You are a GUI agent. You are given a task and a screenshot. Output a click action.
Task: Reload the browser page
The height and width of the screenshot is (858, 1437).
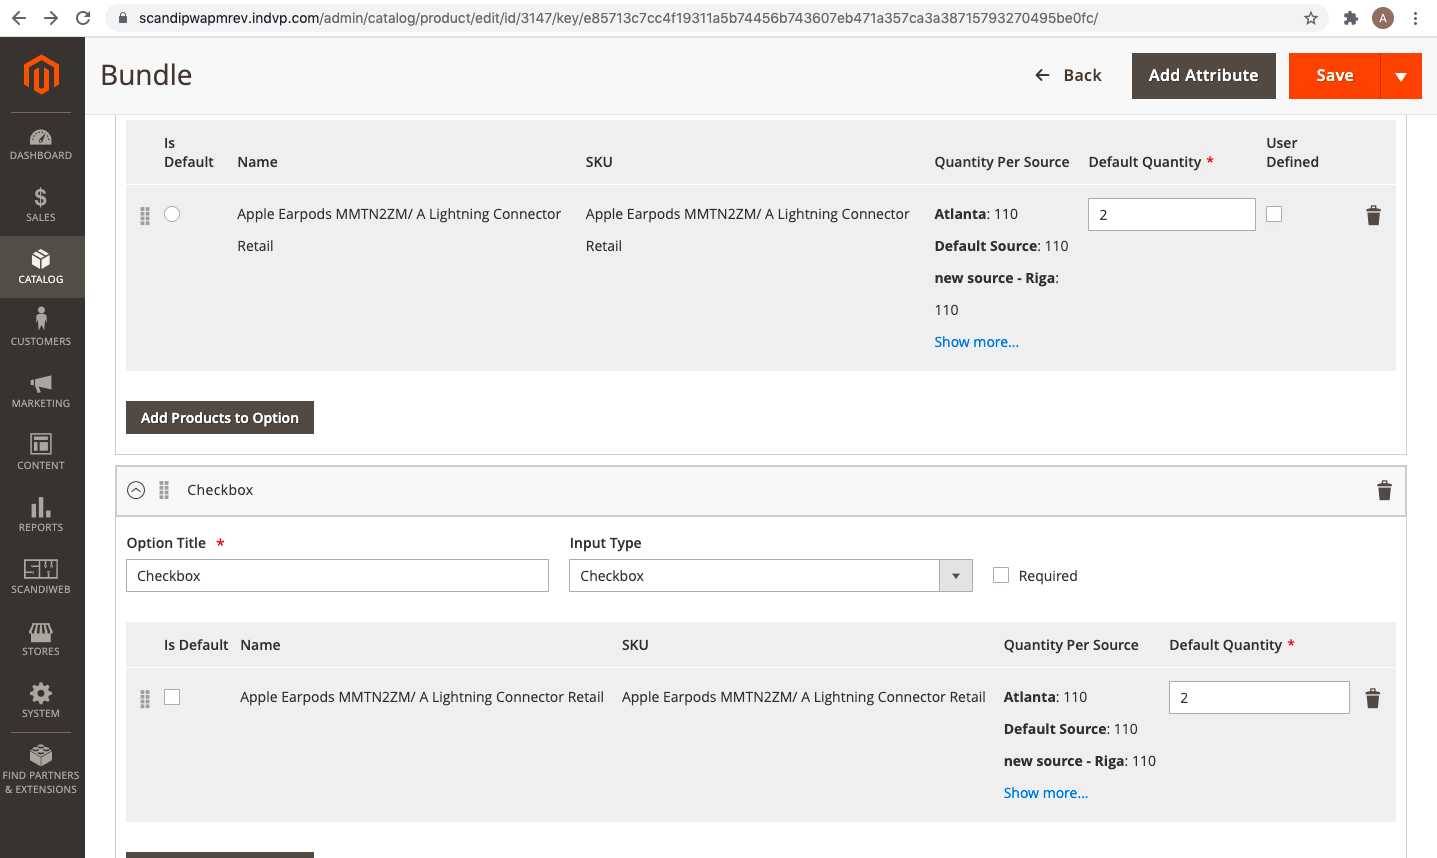[83, 18]
